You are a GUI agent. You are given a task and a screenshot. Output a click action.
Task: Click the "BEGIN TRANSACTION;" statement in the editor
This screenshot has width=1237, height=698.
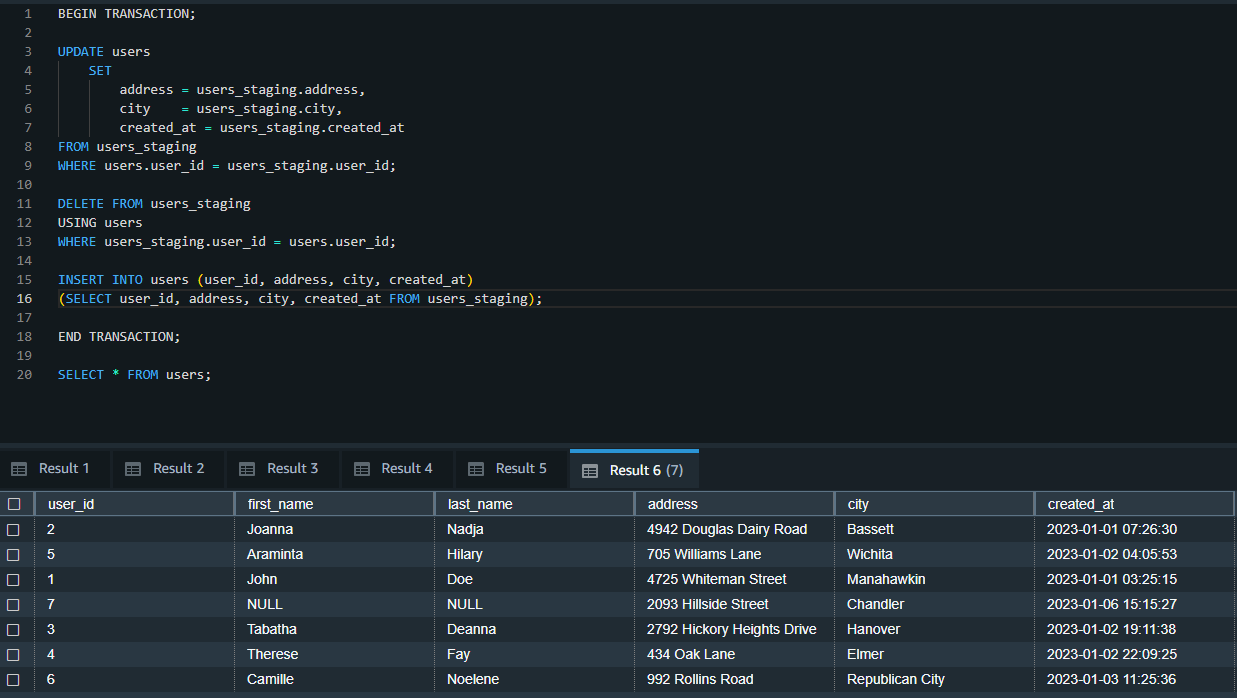[127, 14]
